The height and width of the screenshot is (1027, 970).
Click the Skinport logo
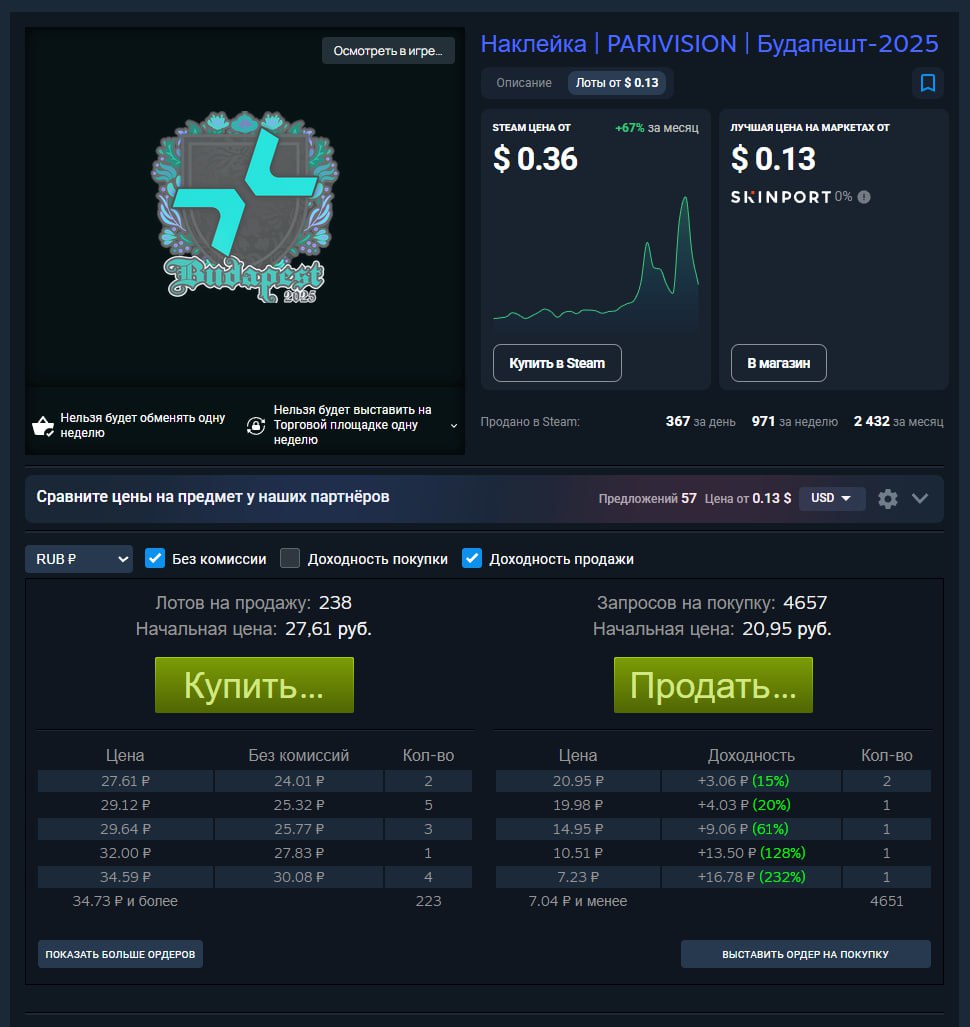(780, 197)
